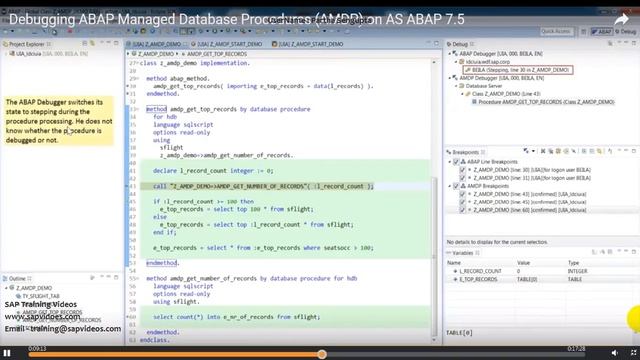Toggle the Z_AMDP_DEMO line 45 breakpoint checkbox
Viewport: 640px width, 360px height.
(x=462, y=202)
